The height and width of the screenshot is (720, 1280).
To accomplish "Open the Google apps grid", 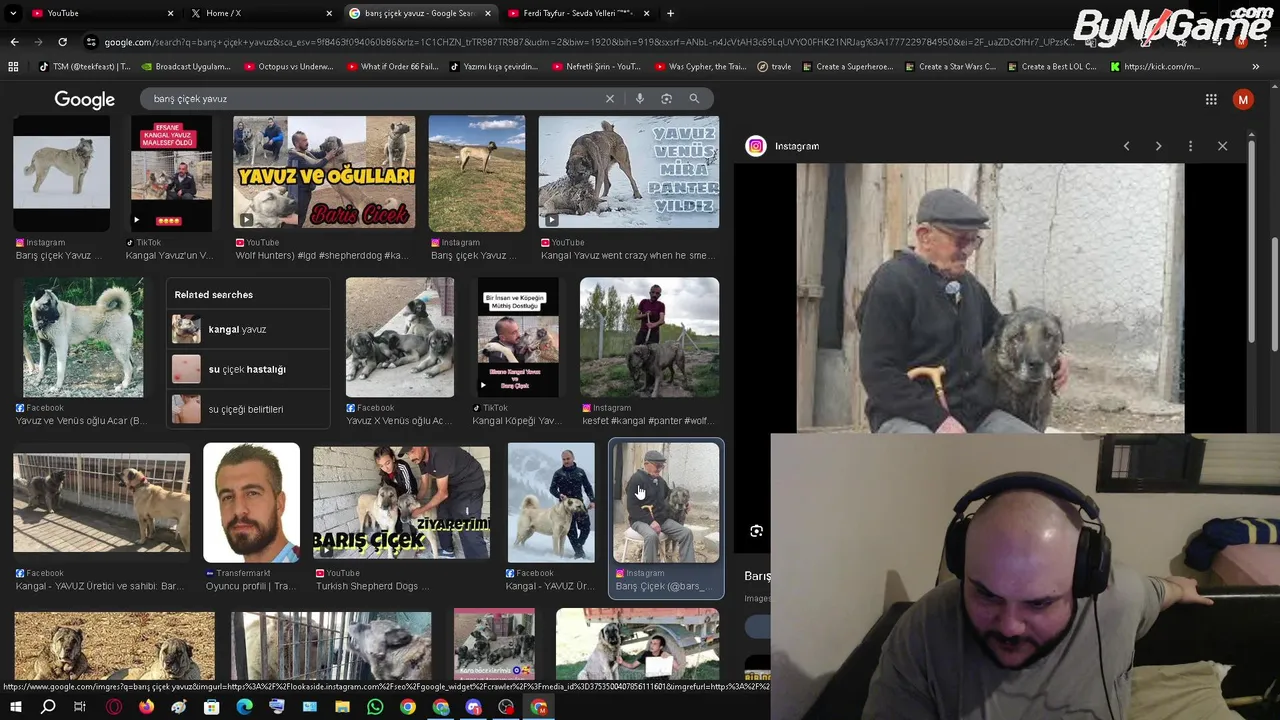I will [1211, 99].
